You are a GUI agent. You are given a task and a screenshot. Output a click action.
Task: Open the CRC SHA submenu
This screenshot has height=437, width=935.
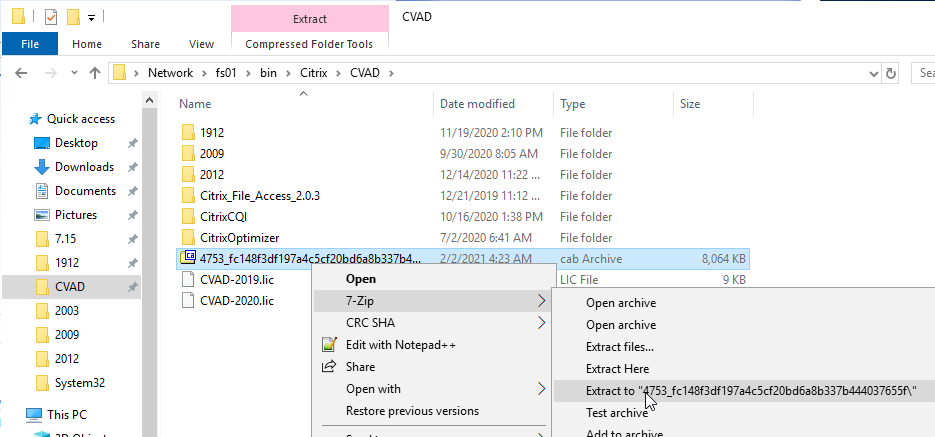tap(431, 323)
